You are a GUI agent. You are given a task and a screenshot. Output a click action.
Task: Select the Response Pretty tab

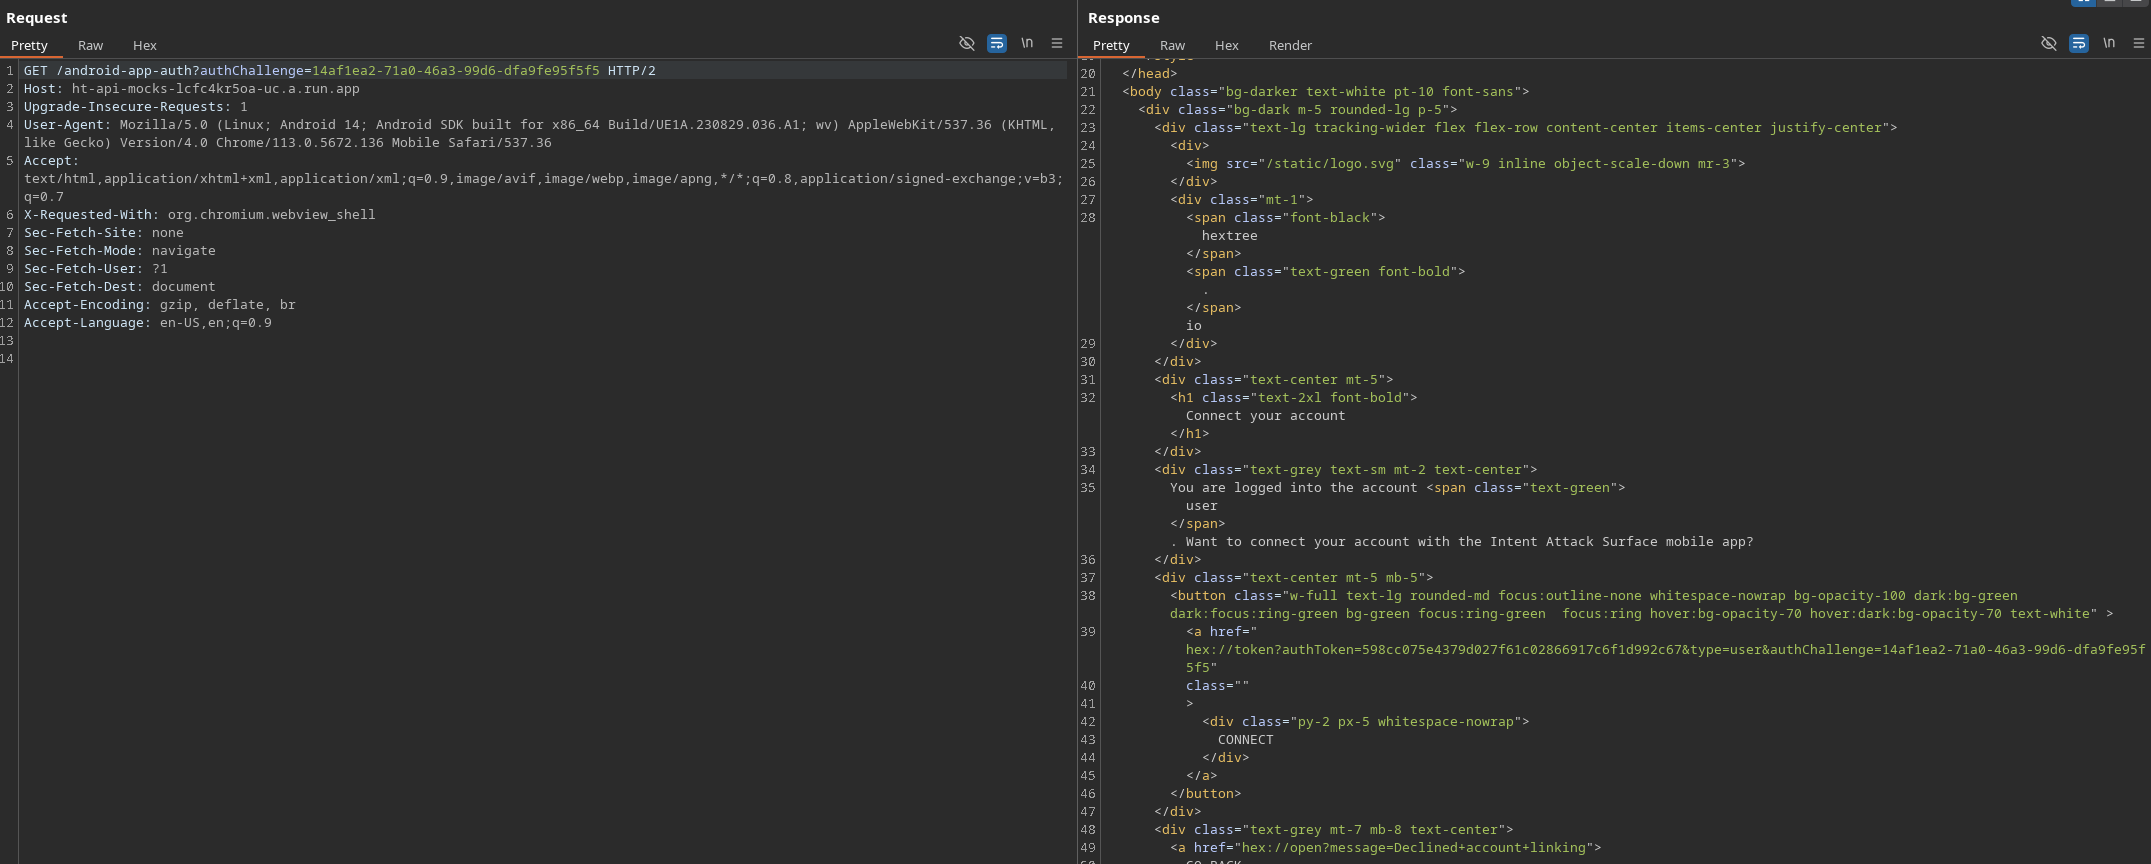[1111, 45]
